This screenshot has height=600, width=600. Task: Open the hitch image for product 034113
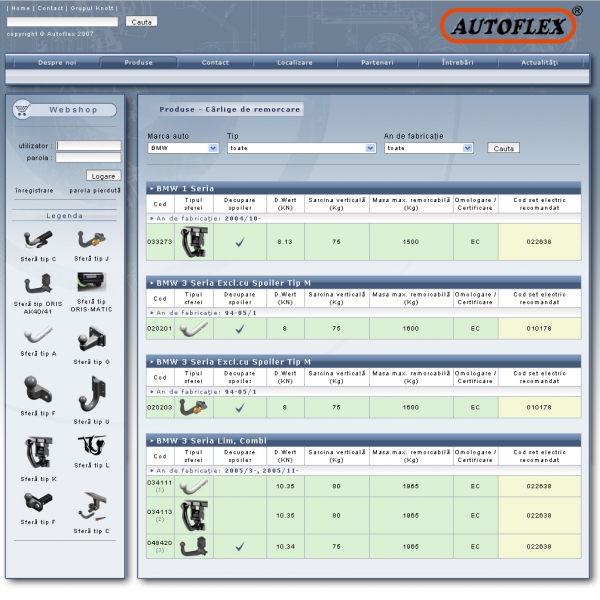tap(194, 516)
